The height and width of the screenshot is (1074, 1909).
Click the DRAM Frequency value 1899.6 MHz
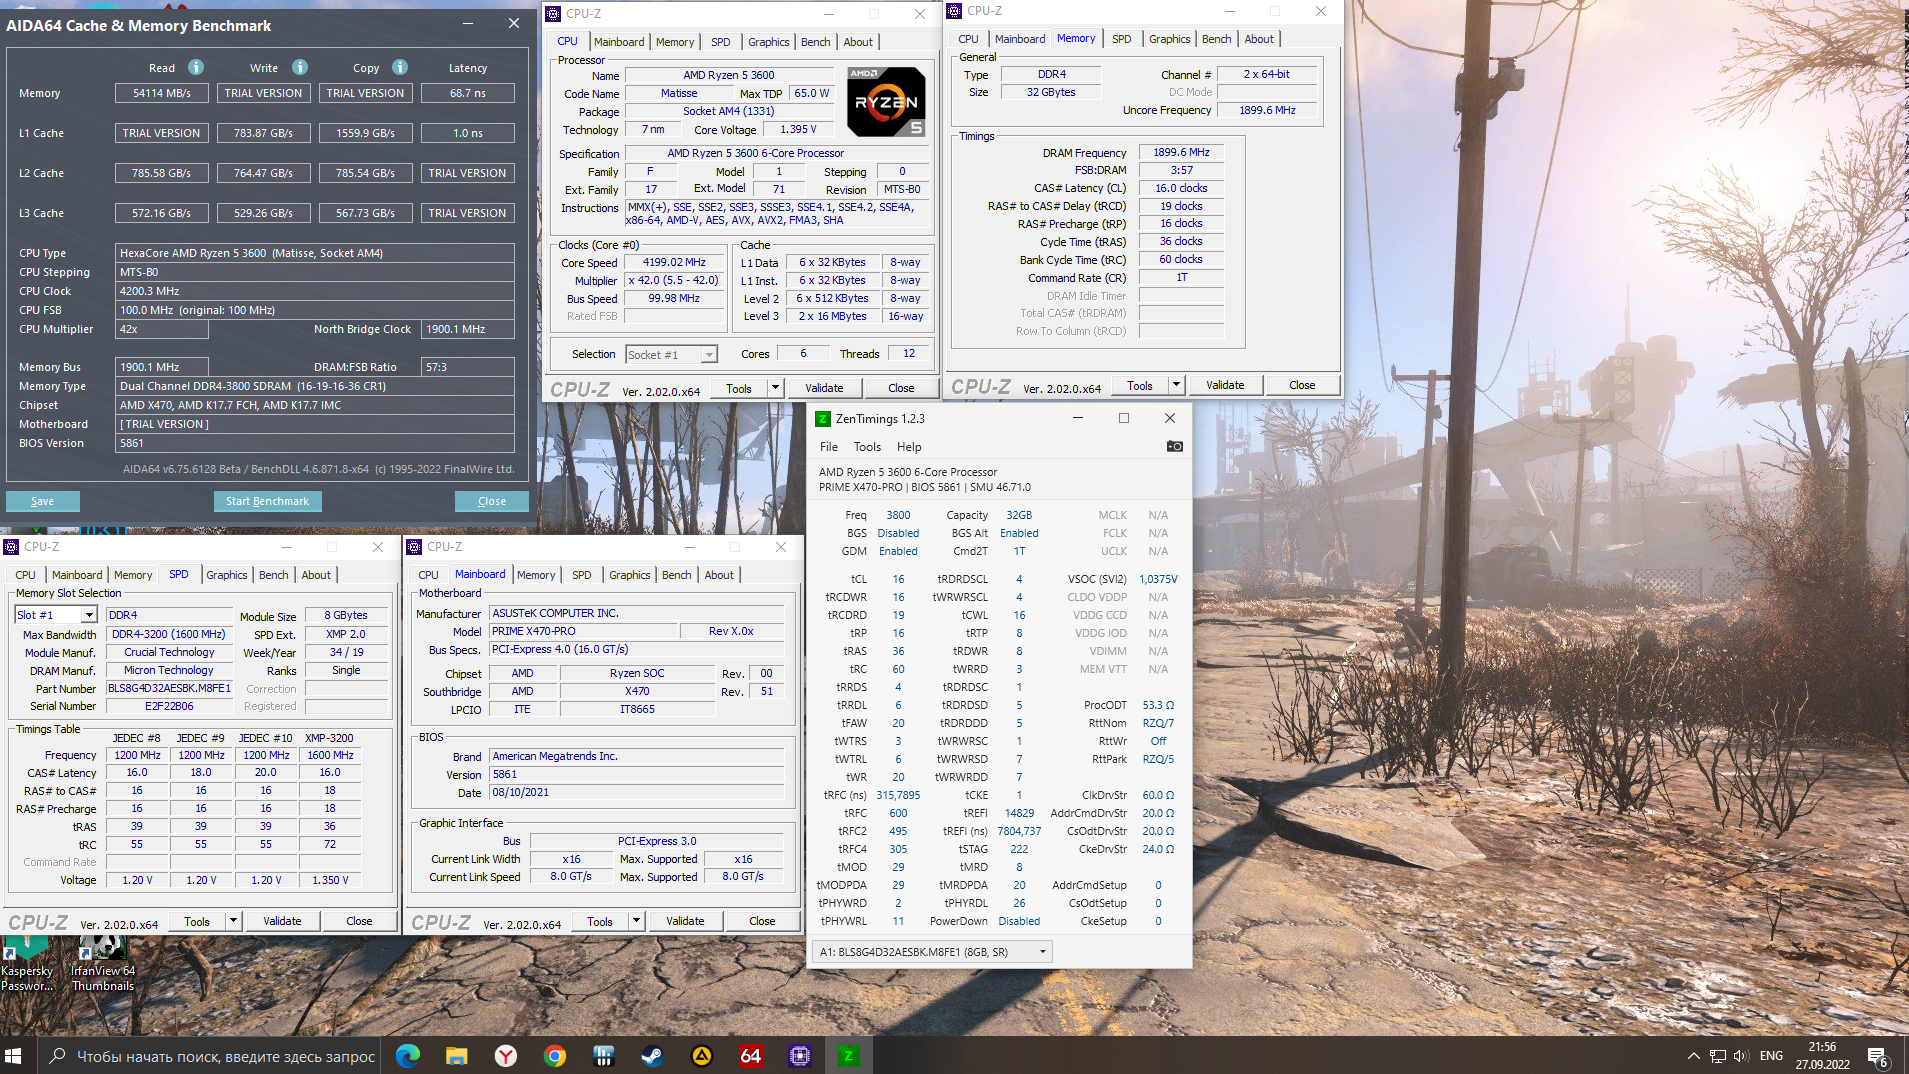tap(1181, 152)
